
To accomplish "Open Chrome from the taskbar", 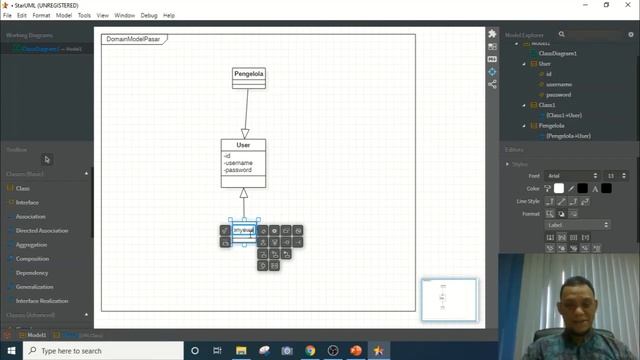I will click(310, 351).
